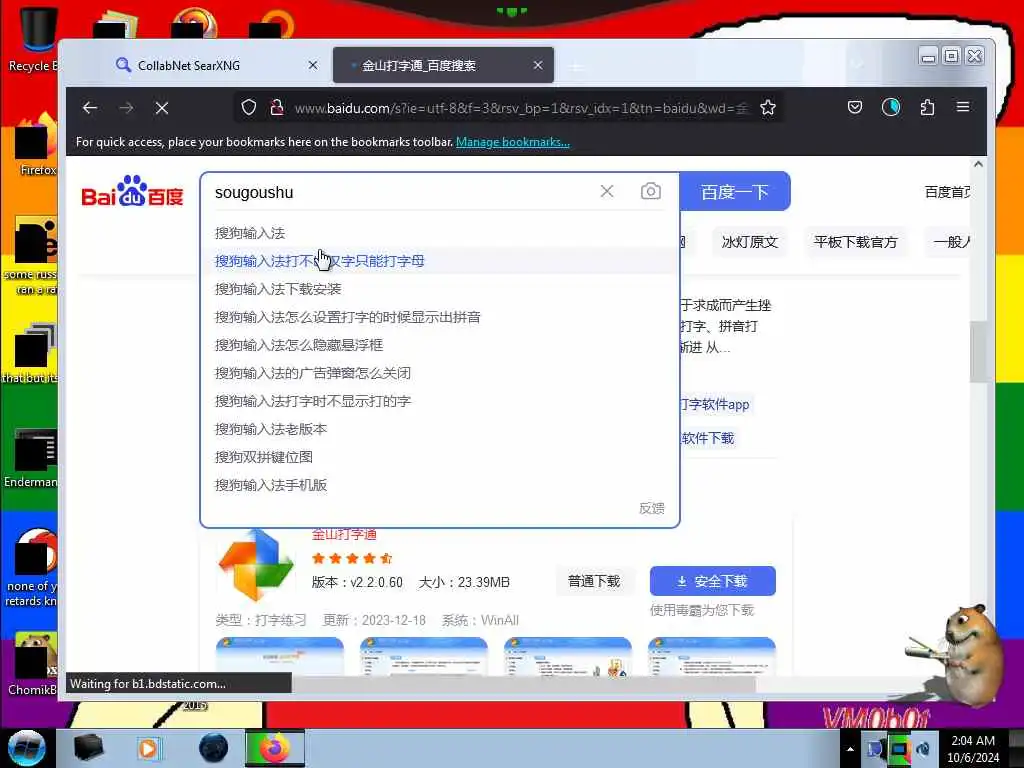Click the 金山打字通 app logo image
This screenshot has width=1024, height=768.
(x=256, y=566)
